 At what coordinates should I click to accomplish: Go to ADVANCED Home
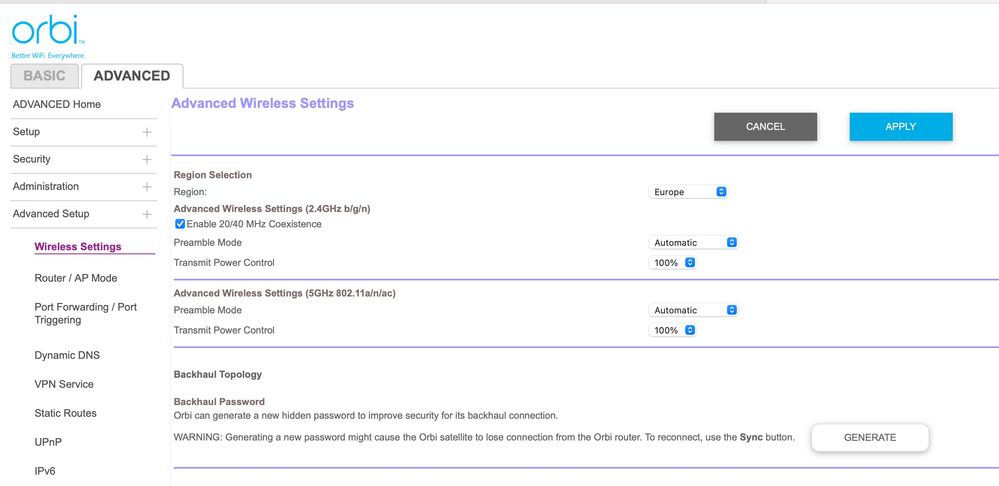56,104
